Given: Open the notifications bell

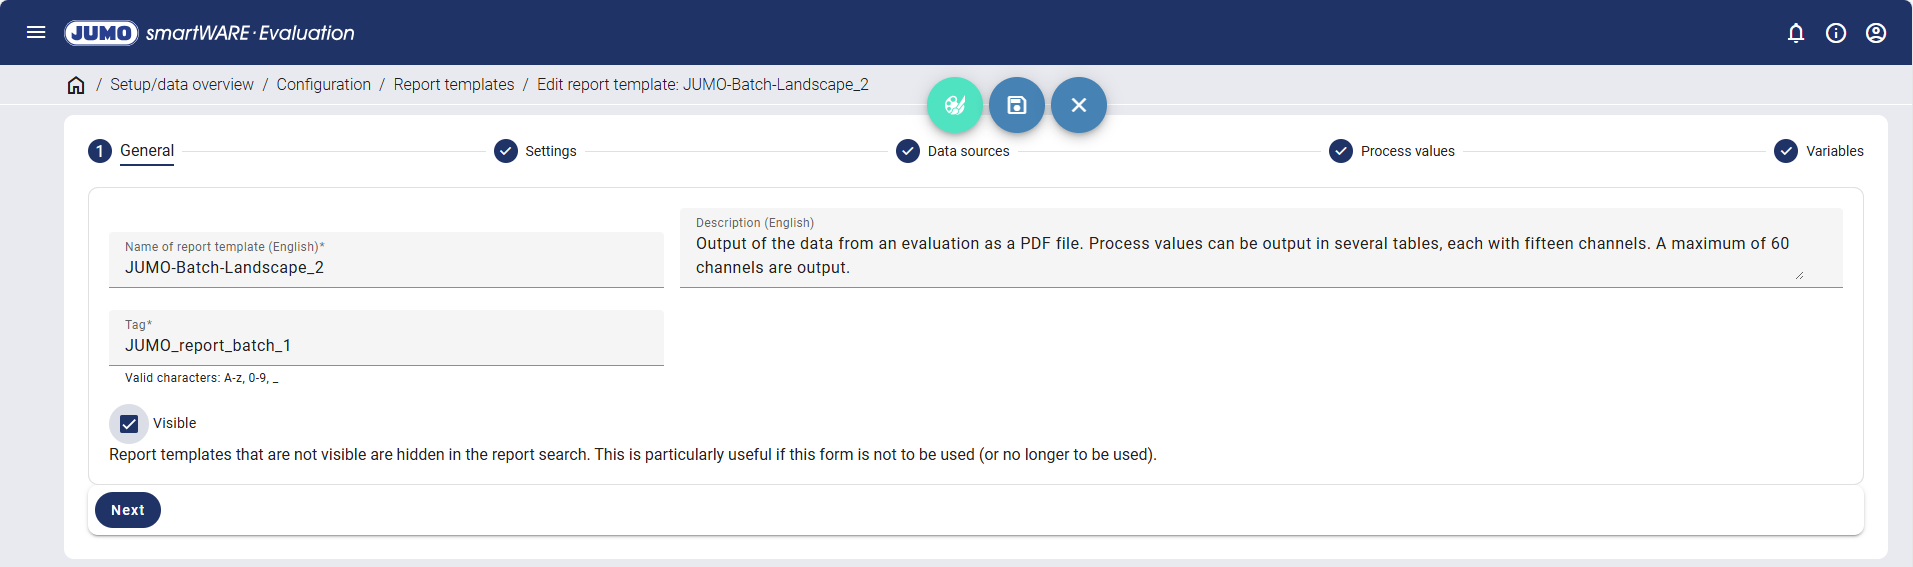Looking at the screenshot, I should 1796,33.
